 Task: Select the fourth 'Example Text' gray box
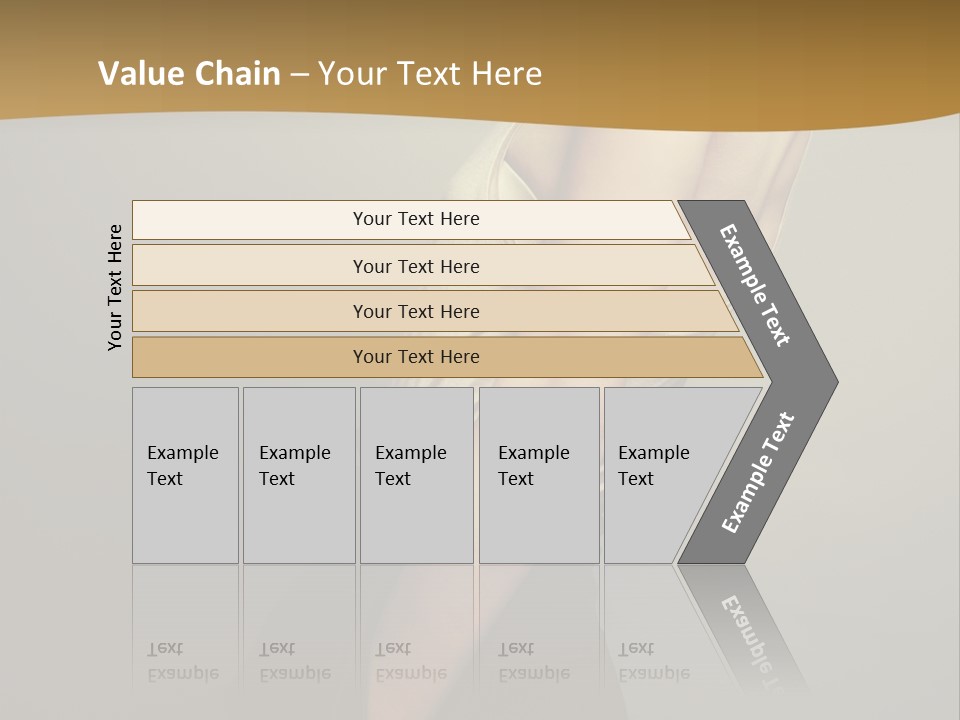pyautogui.click(x=538, y=475)
